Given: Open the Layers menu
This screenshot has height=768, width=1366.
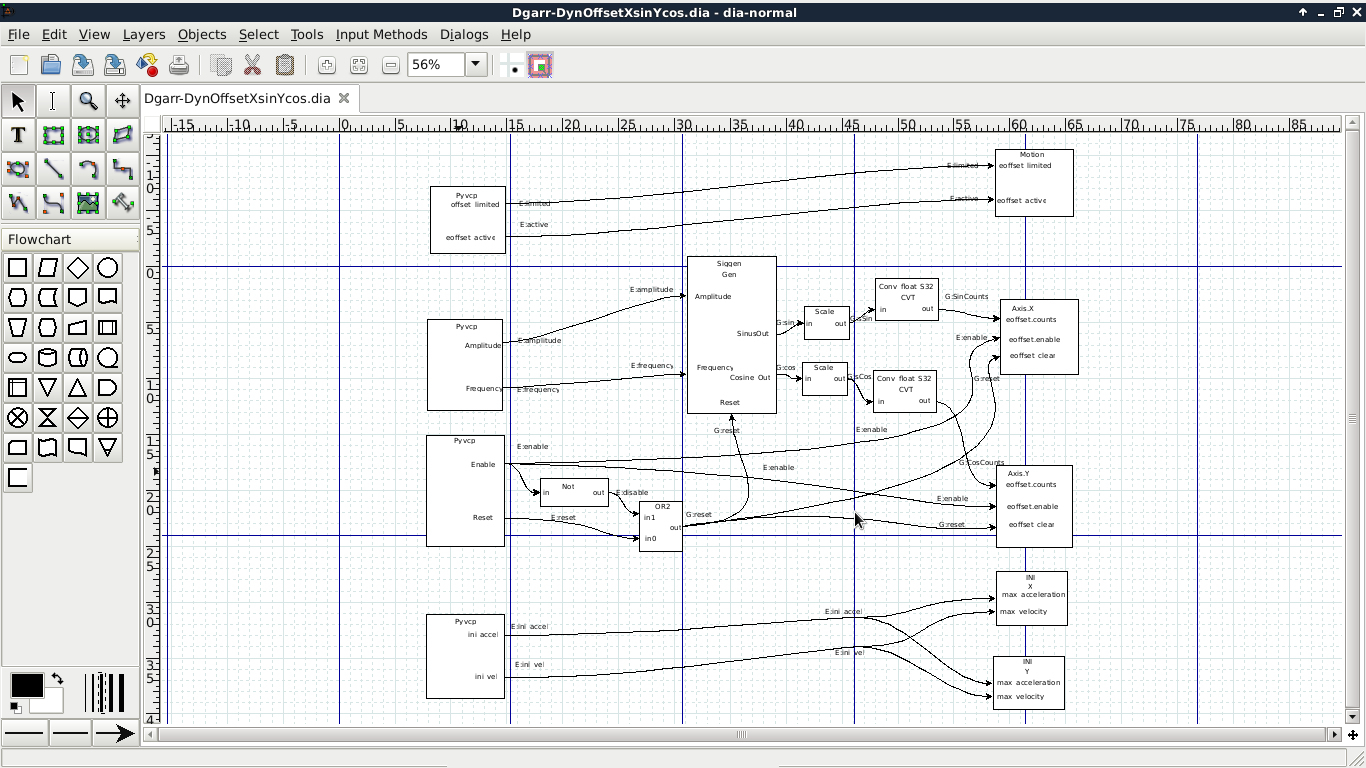Looking at the screenshot, I should coord(144,34).
